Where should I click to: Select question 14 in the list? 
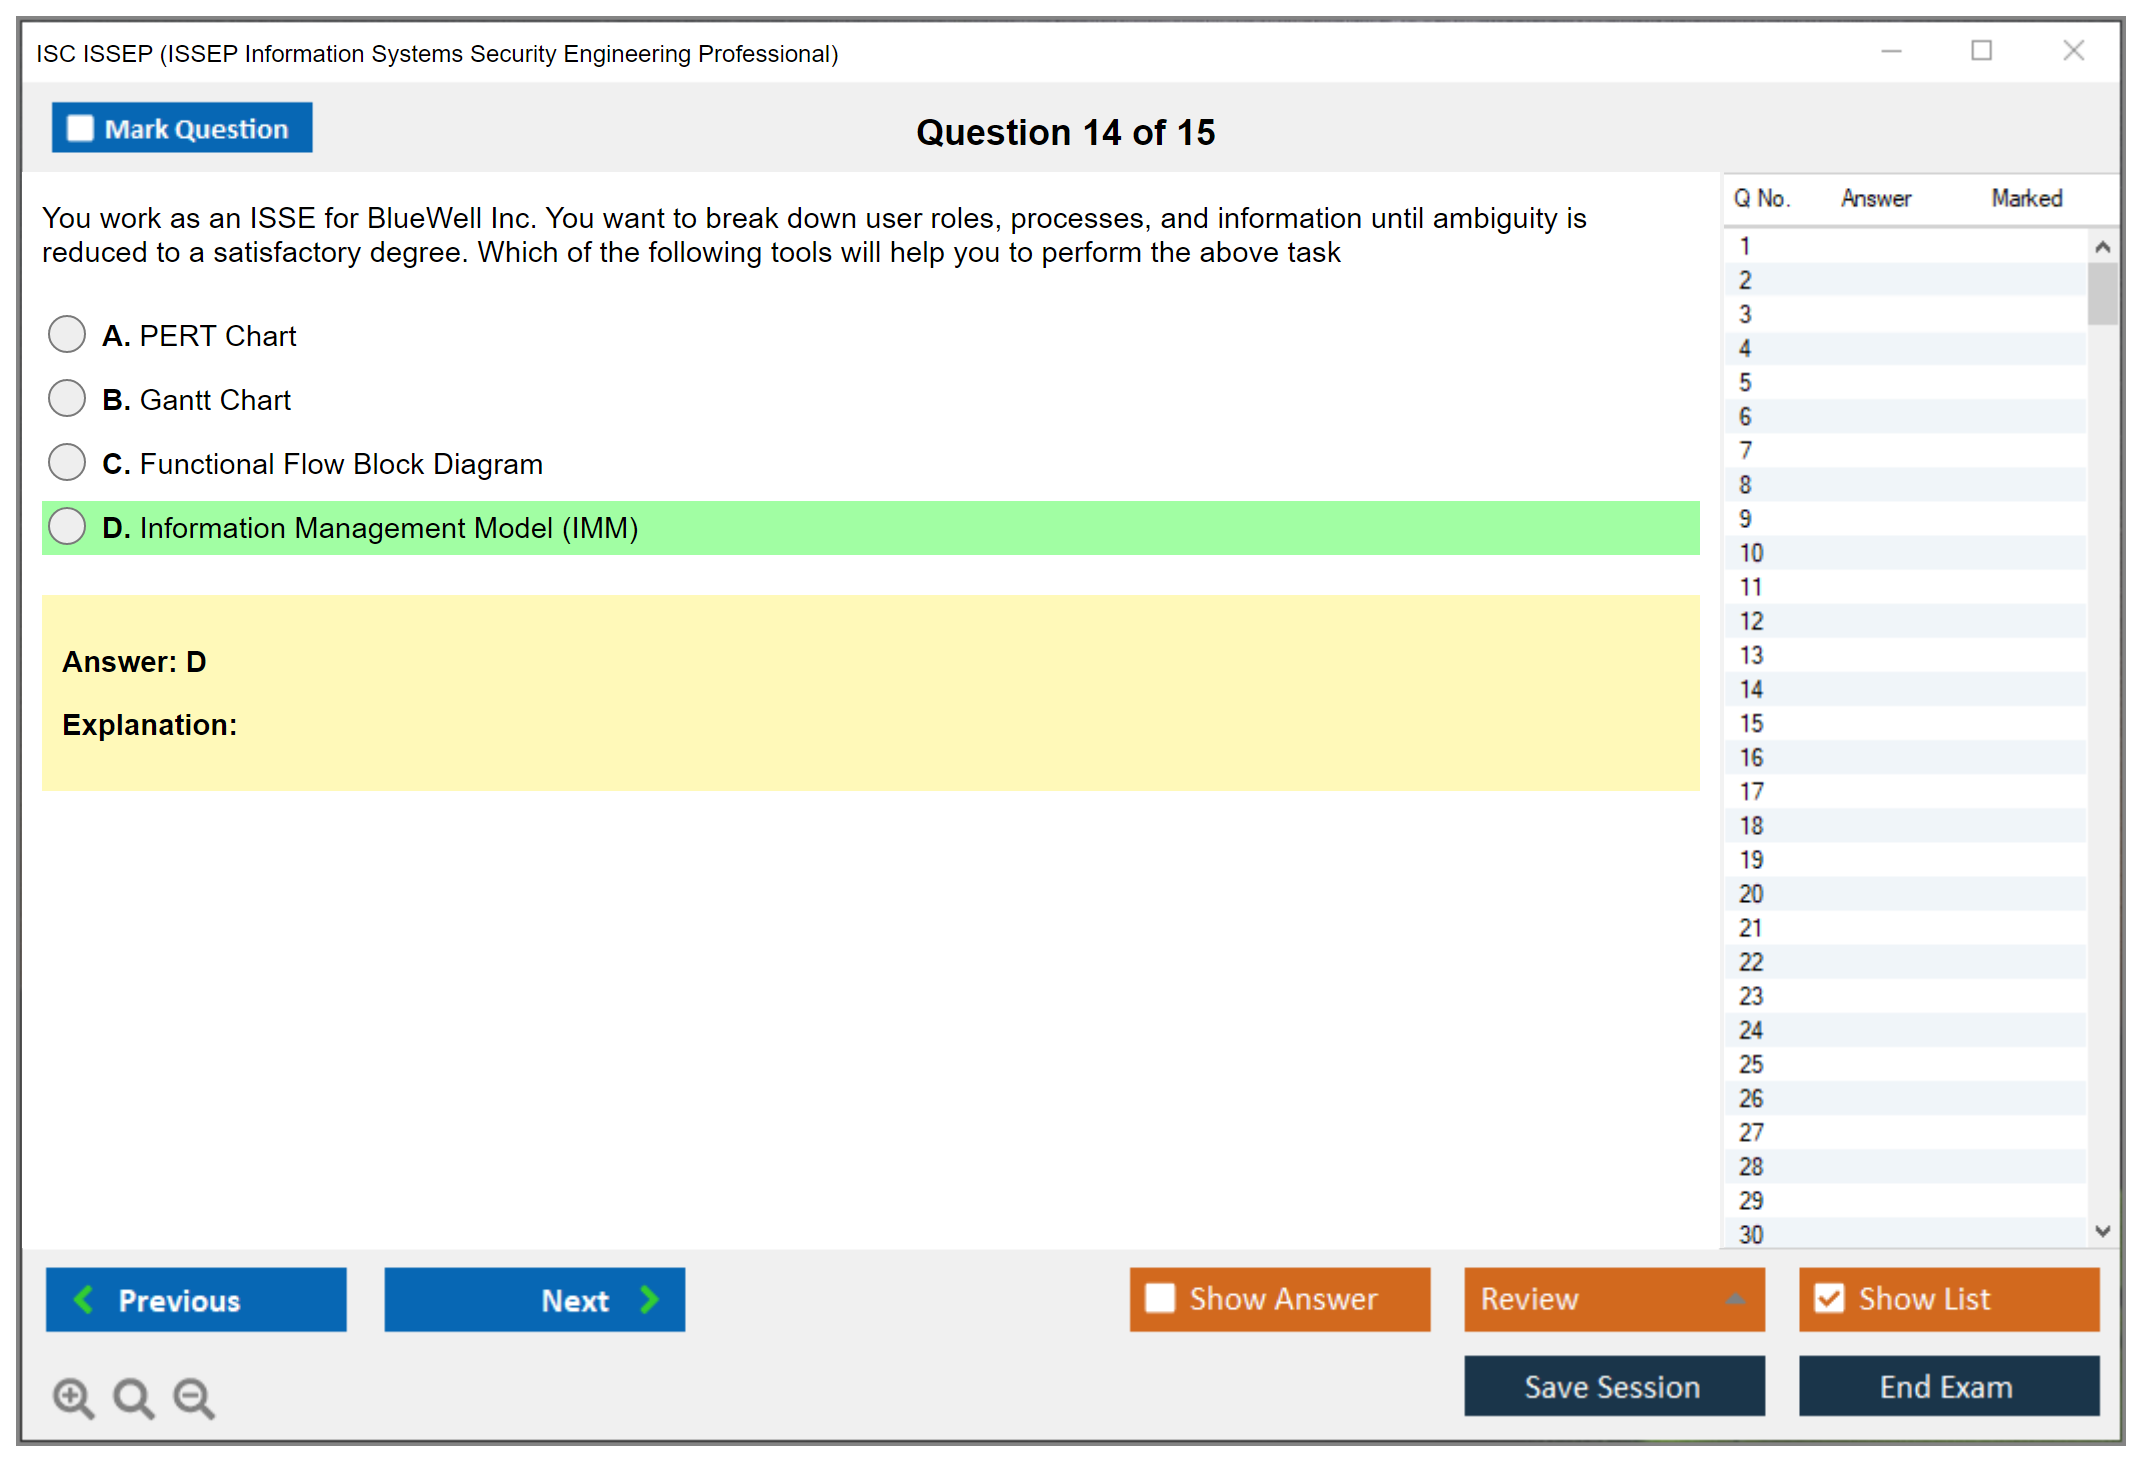(1752, 689)
